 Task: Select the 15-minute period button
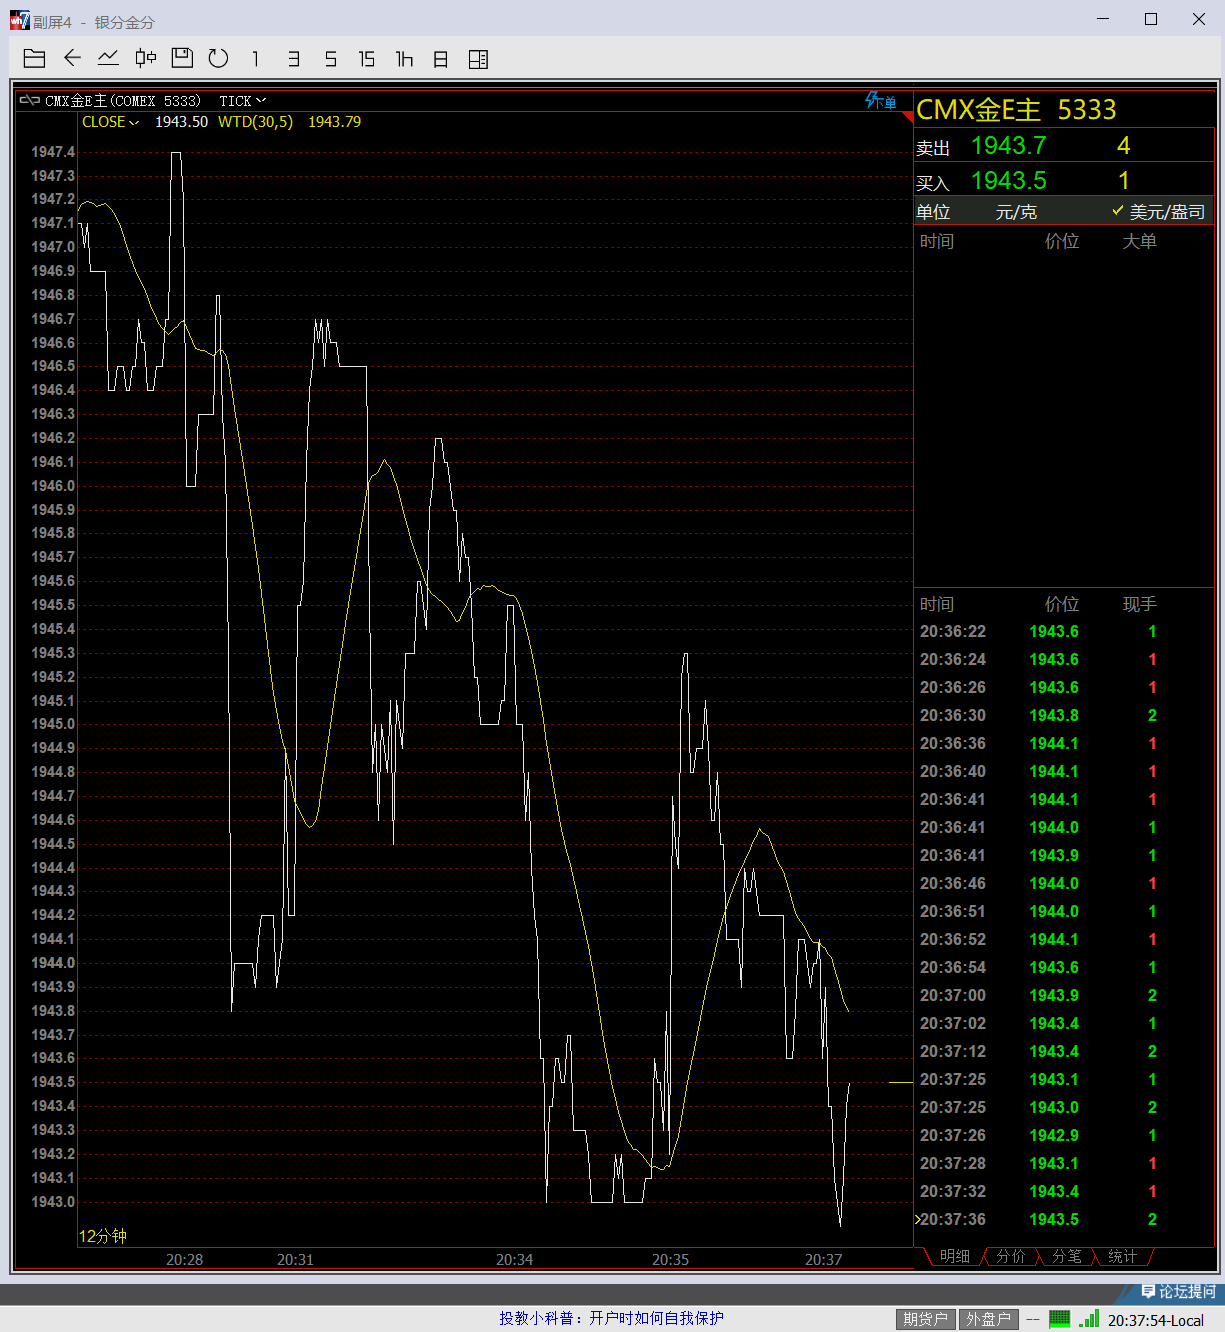[x=367, y=59]
